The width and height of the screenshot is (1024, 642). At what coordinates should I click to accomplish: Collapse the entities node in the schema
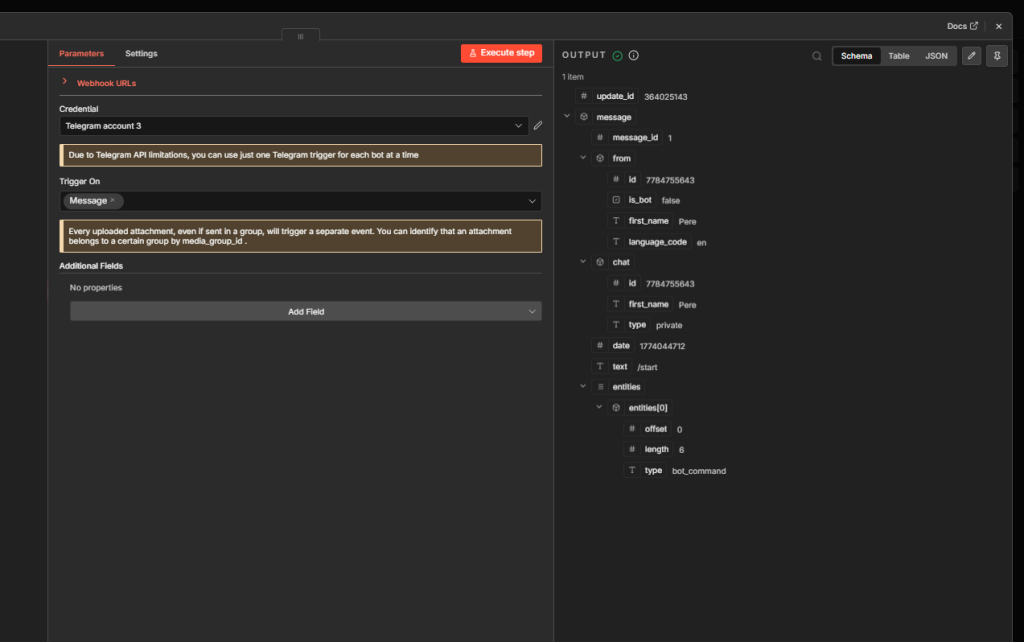(583, 386)
